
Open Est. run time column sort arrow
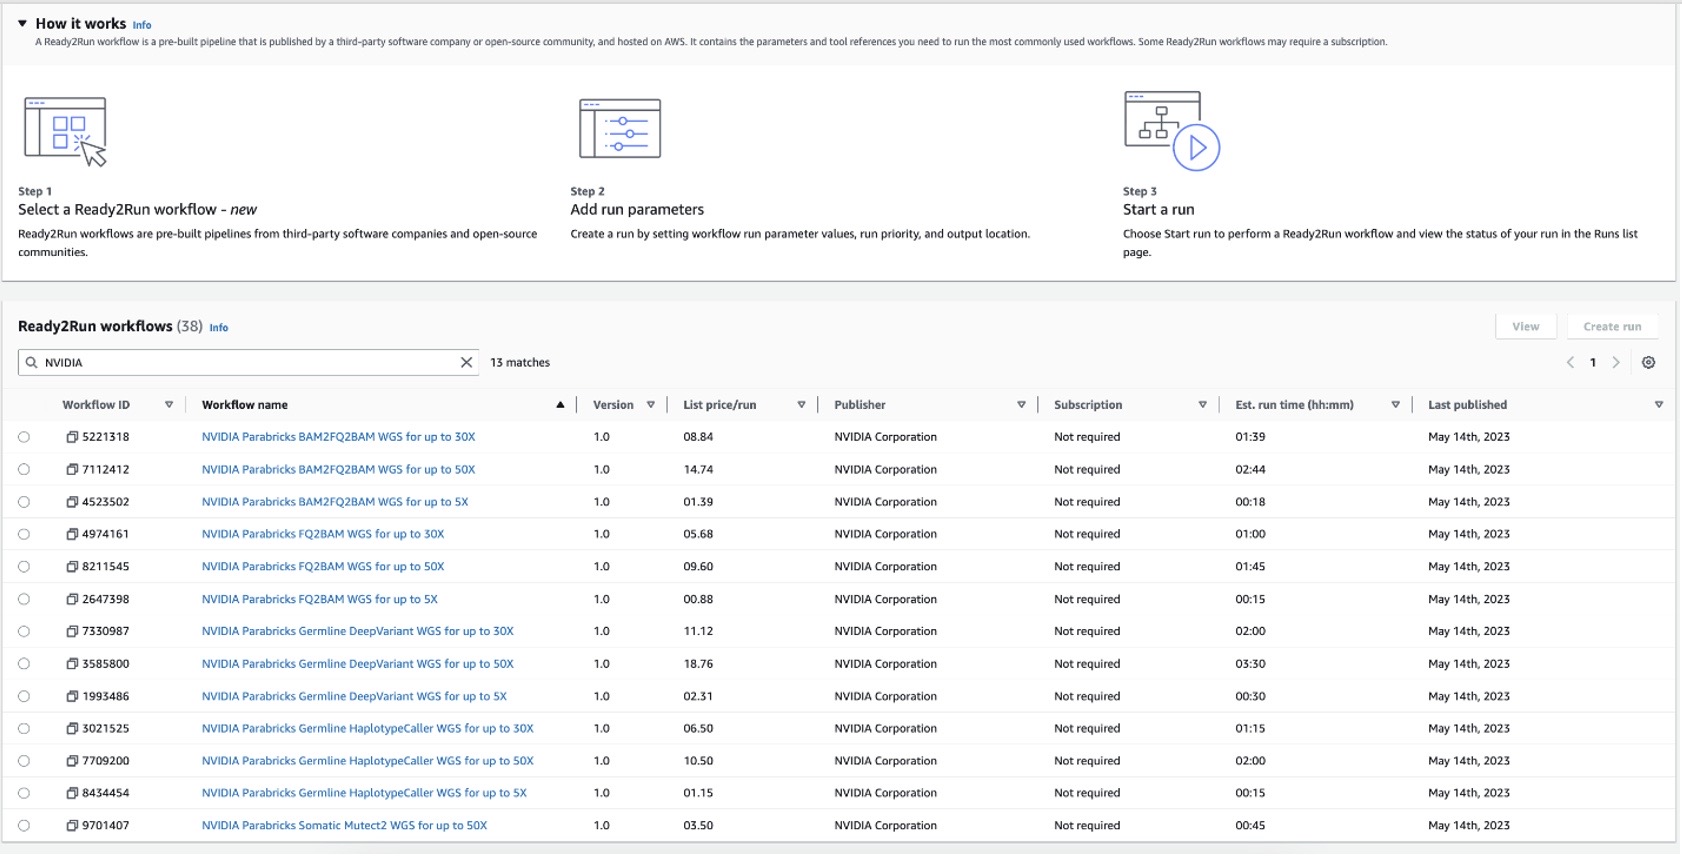point(1395,405)
